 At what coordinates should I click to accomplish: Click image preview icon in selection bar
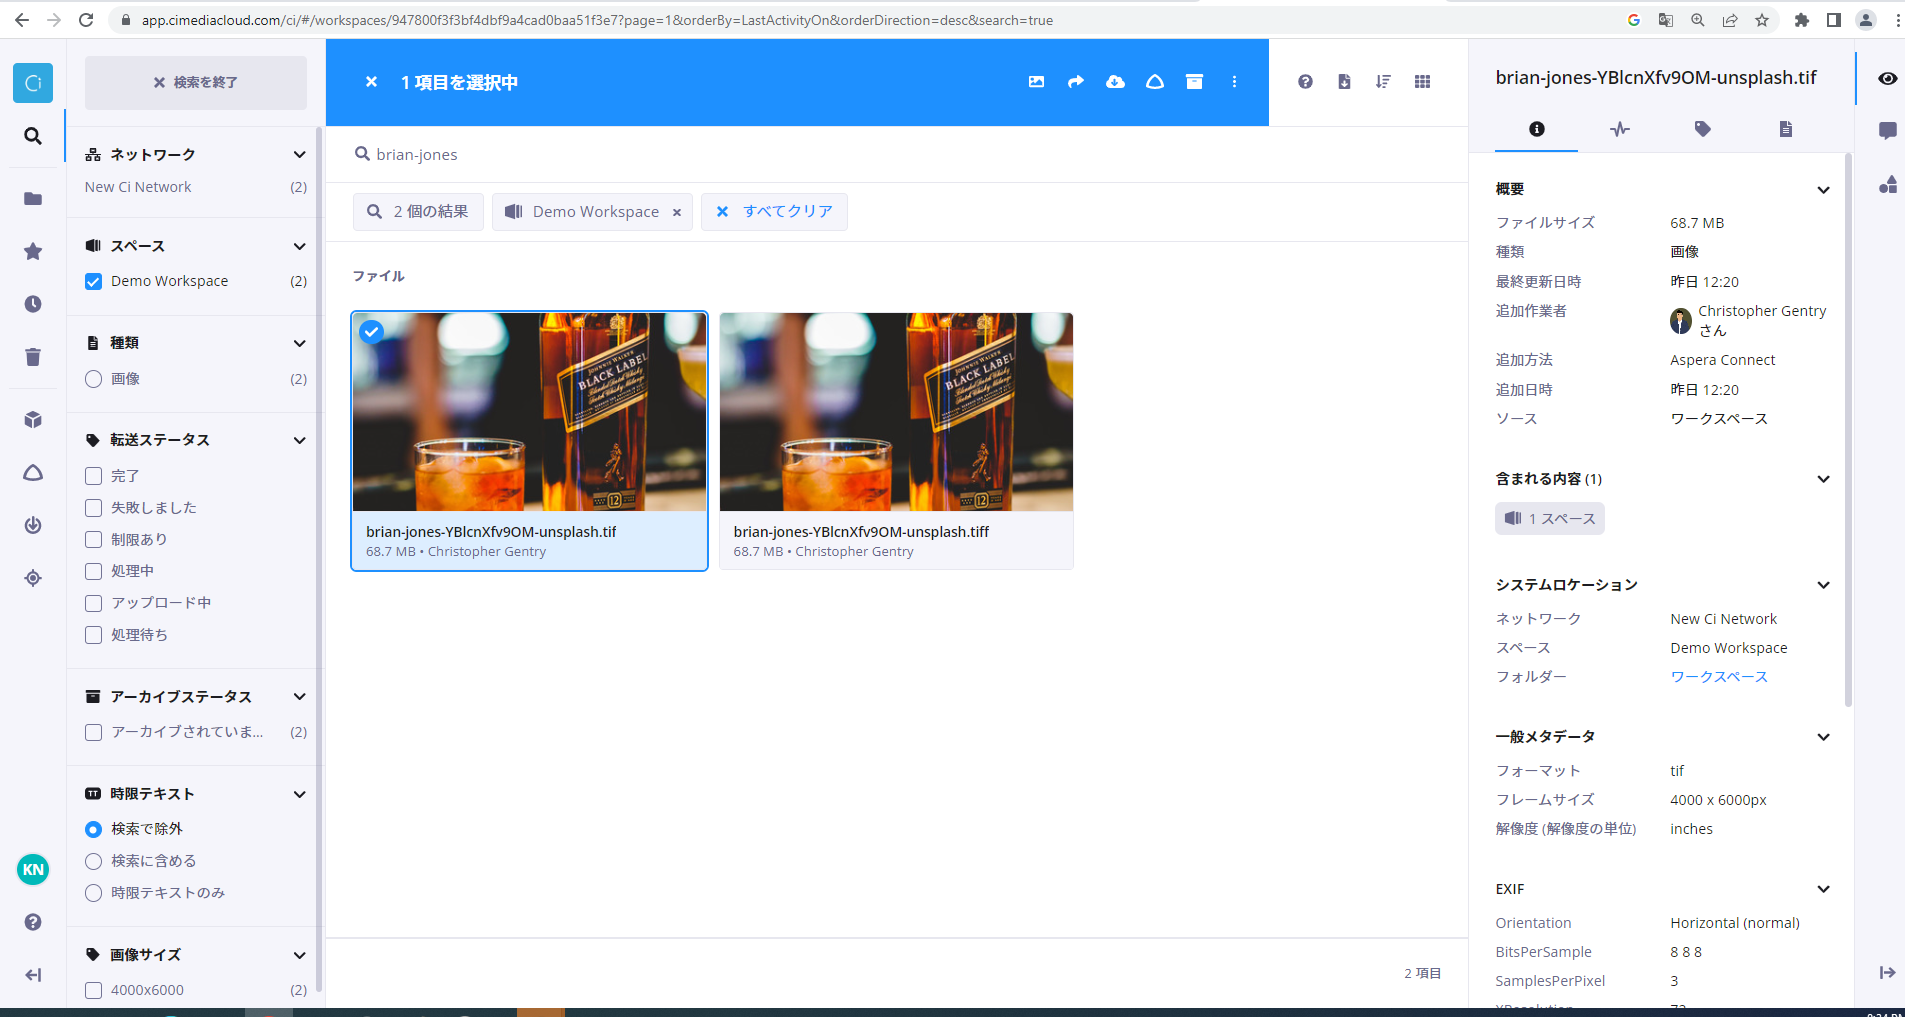(x=1036, y=82)
